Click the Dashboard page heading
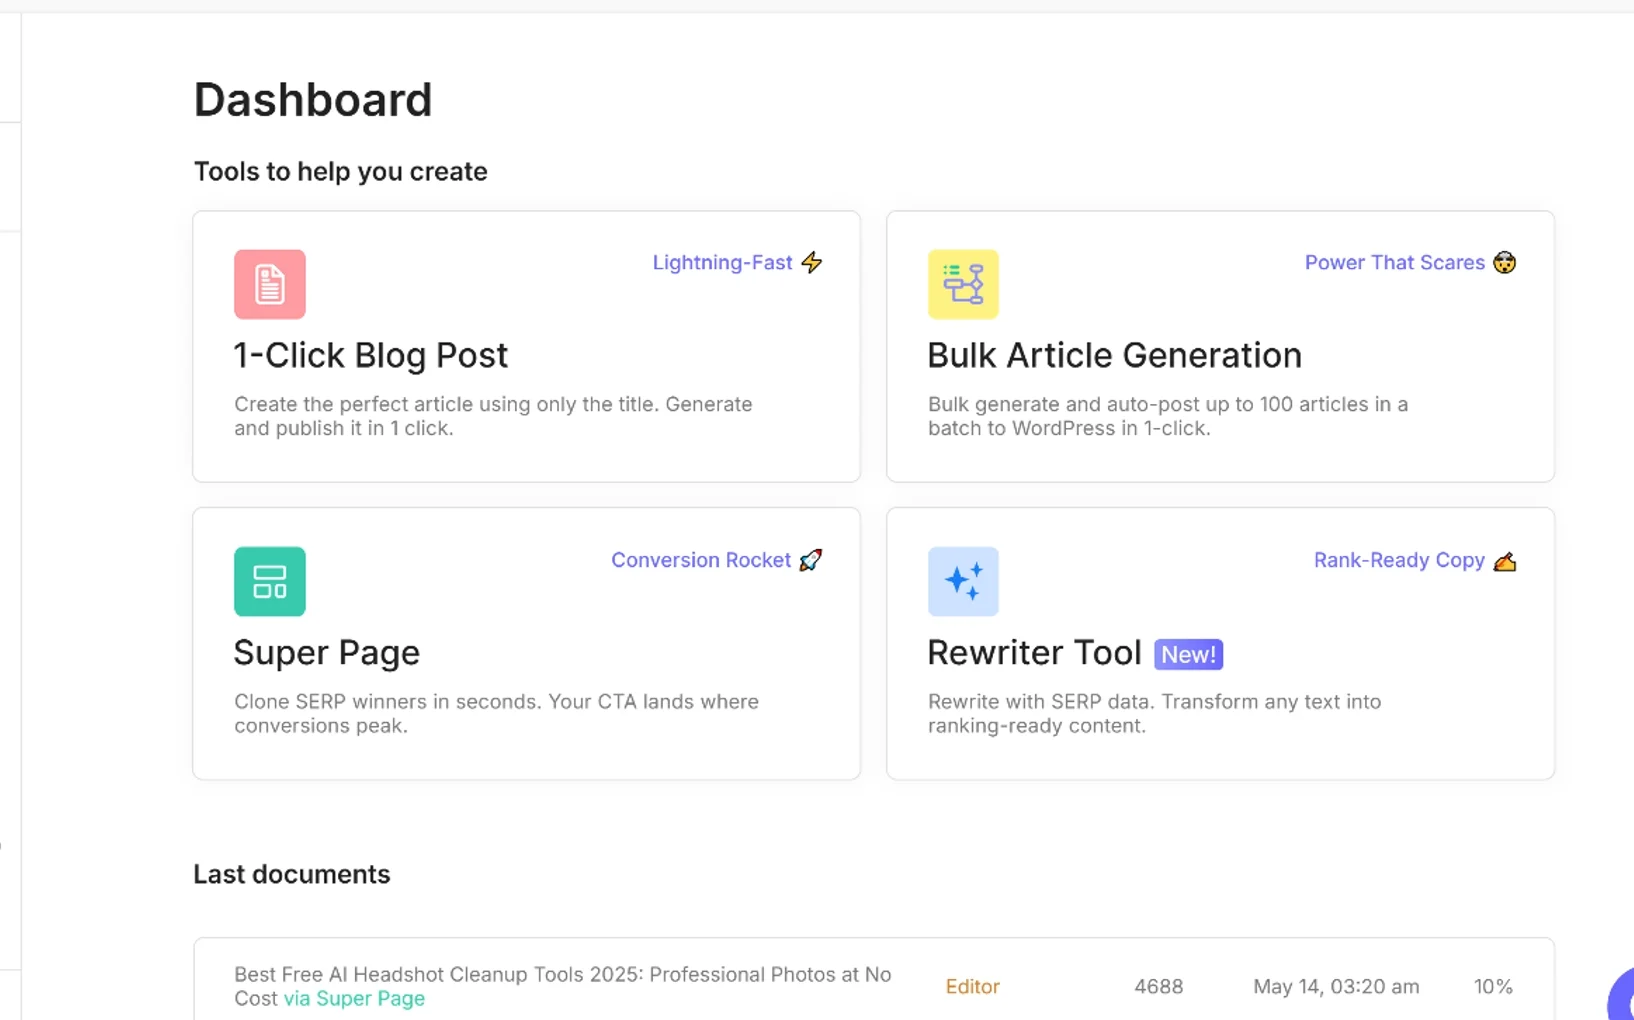The image size is (1634, 1020). click(313, 100)
